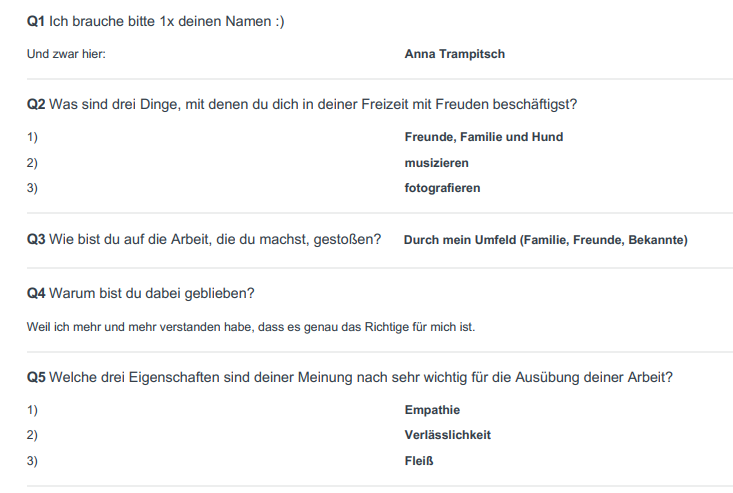
Task: Select the answer 'Durch mein Umfeld'
Action: [x=546, y=240]
